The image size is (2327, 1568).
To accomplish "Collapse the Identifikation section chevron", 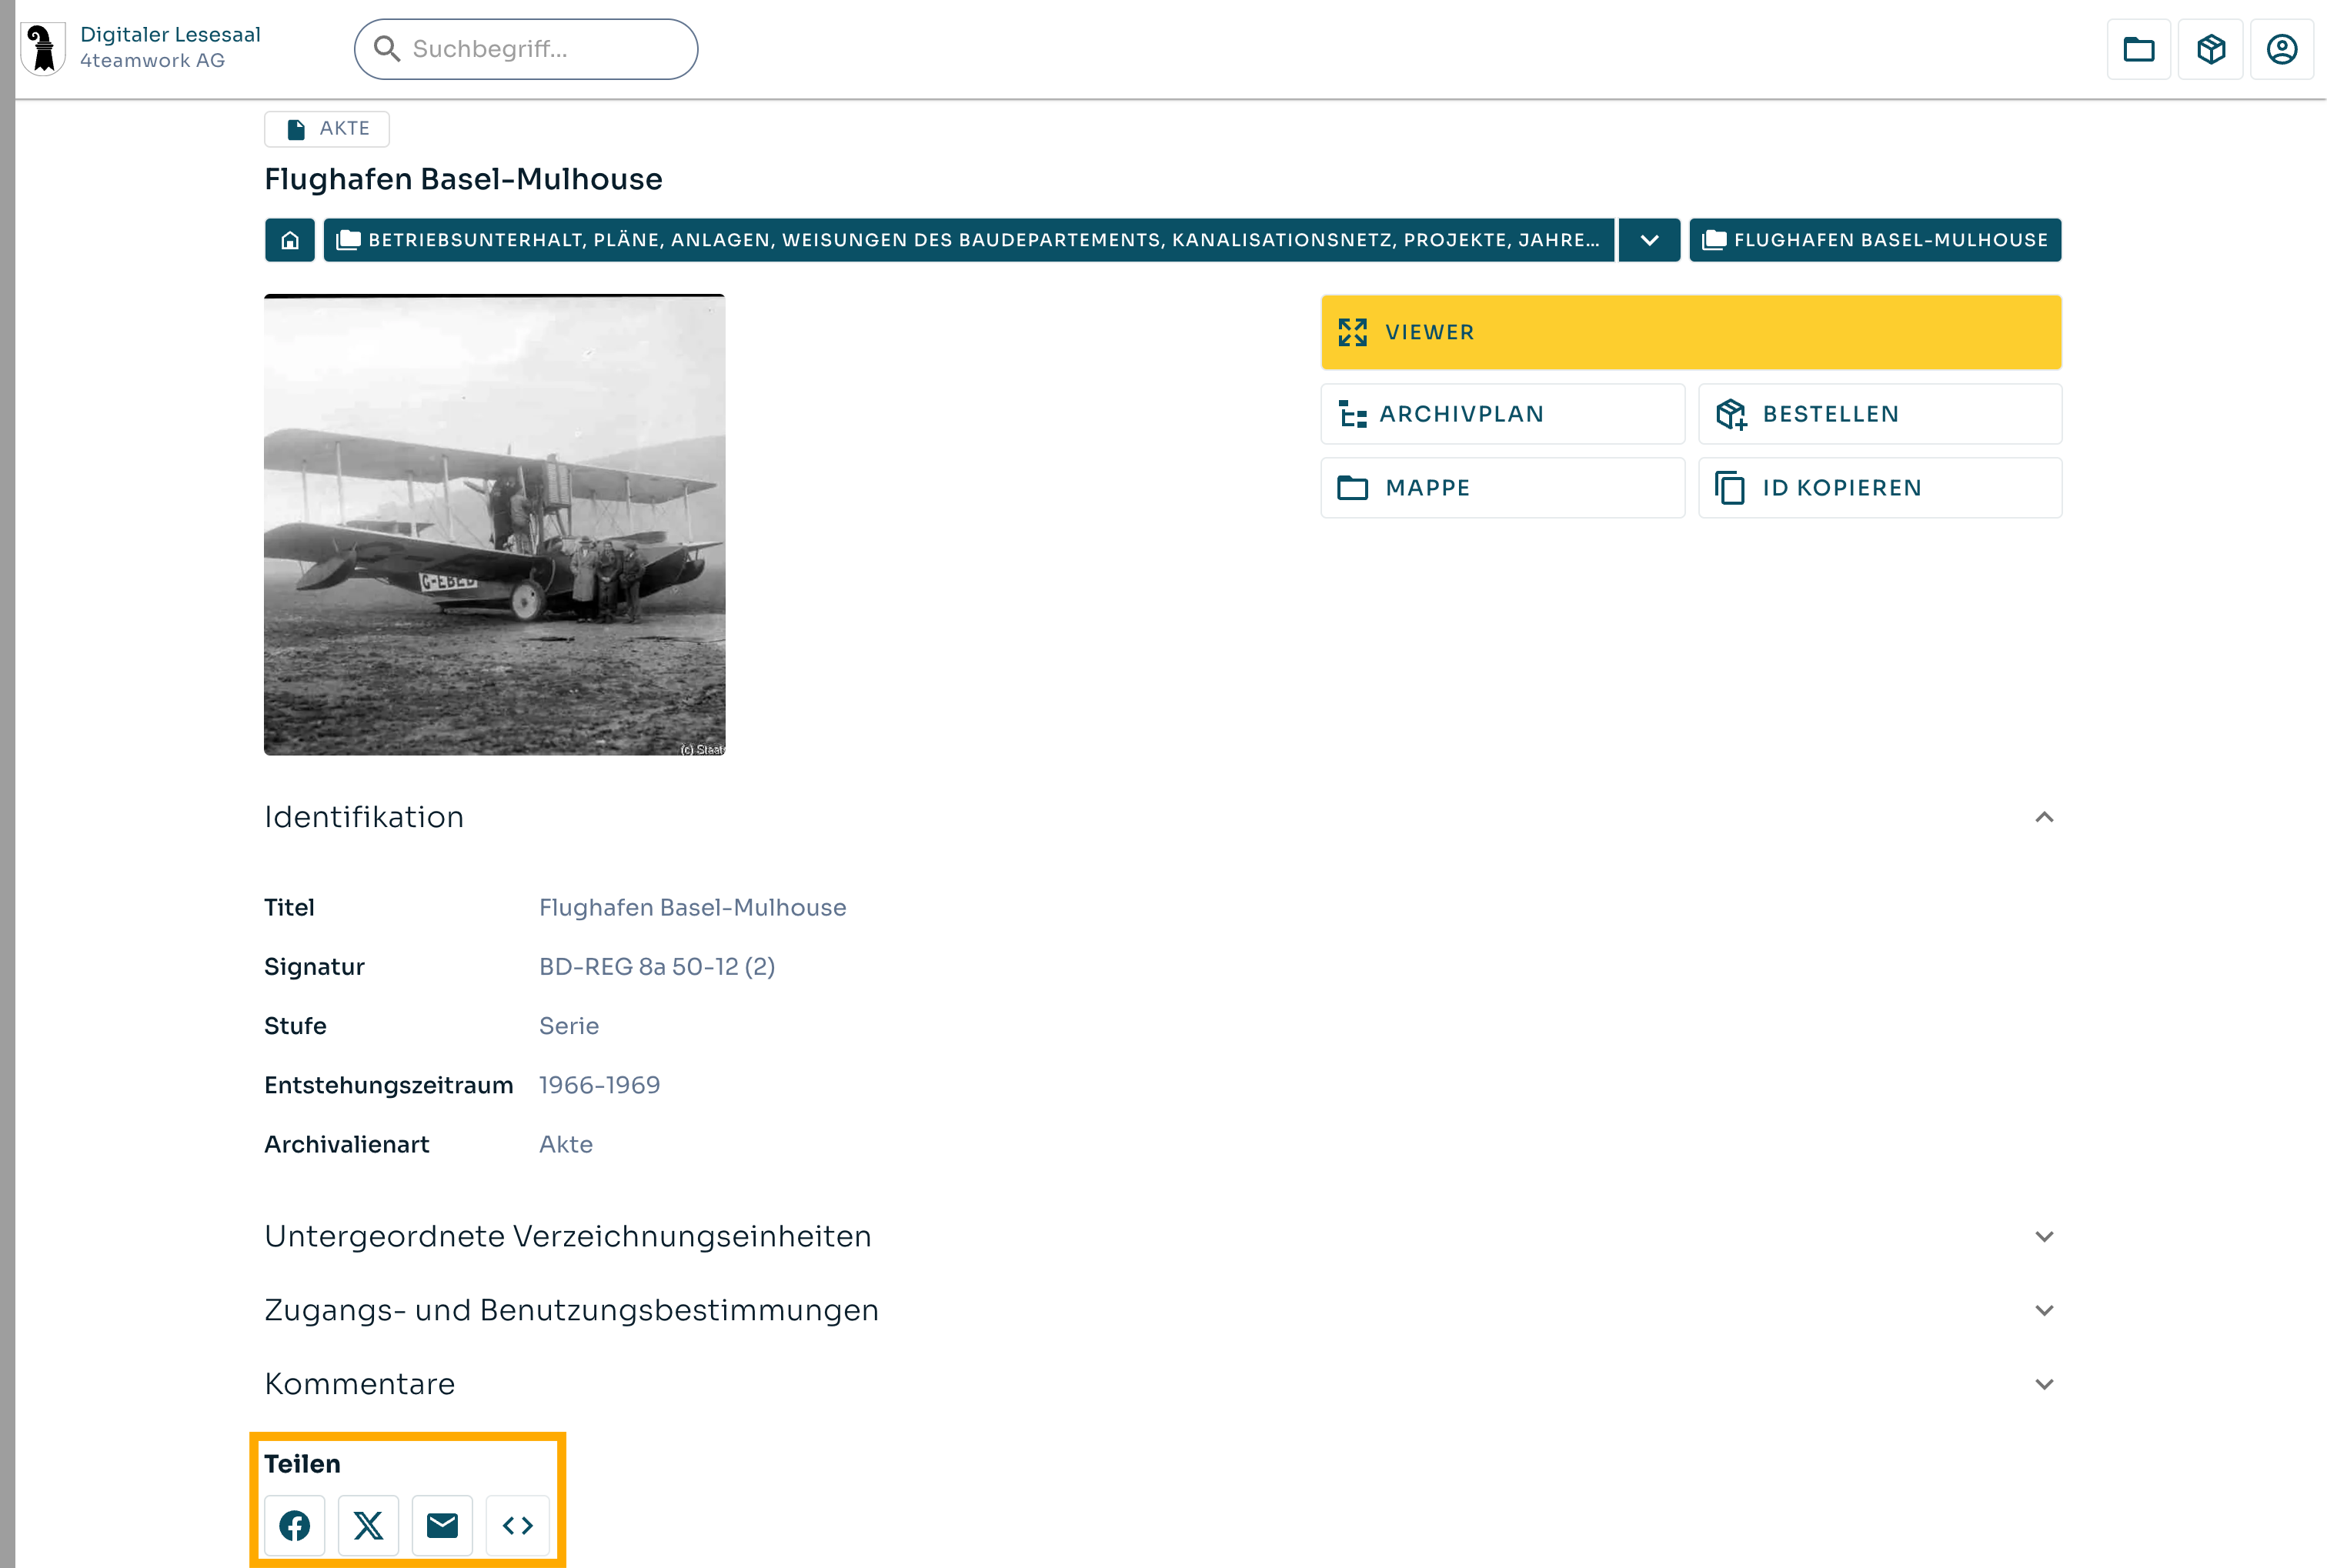I will tap(2044, 817).
